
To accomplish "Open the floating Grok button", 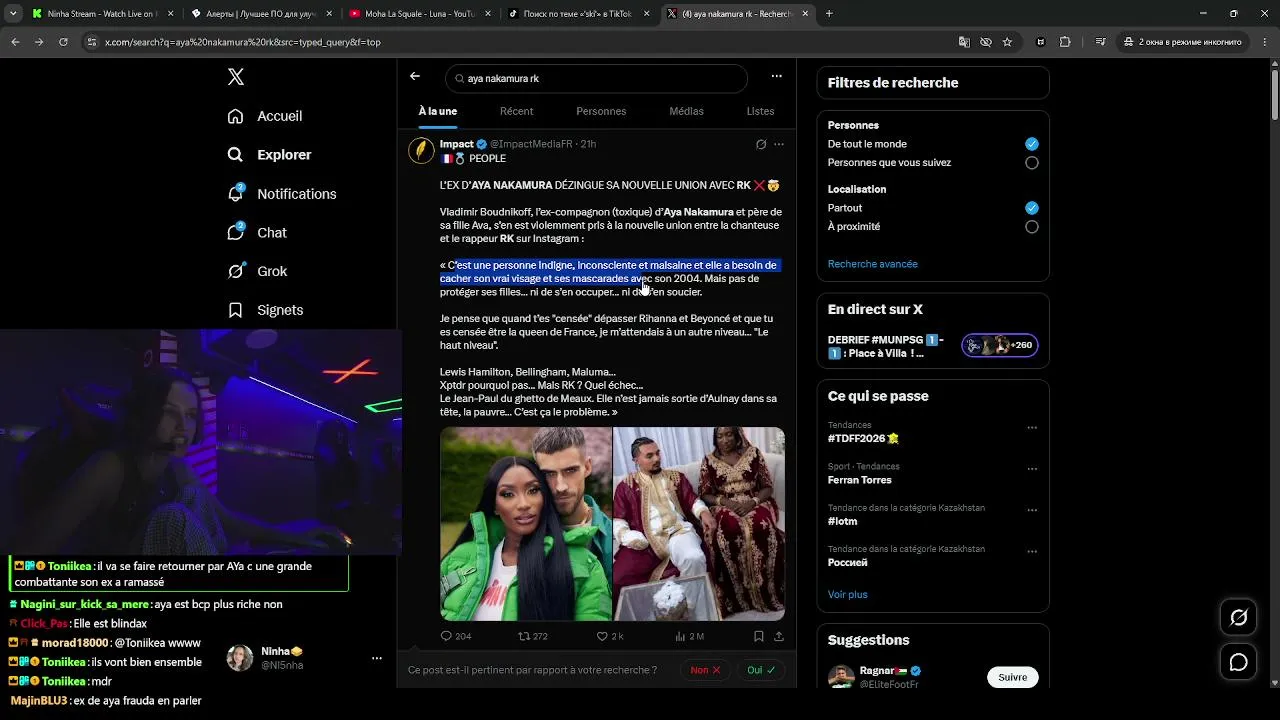I will pyautogui.click(x=1238, y=618).
